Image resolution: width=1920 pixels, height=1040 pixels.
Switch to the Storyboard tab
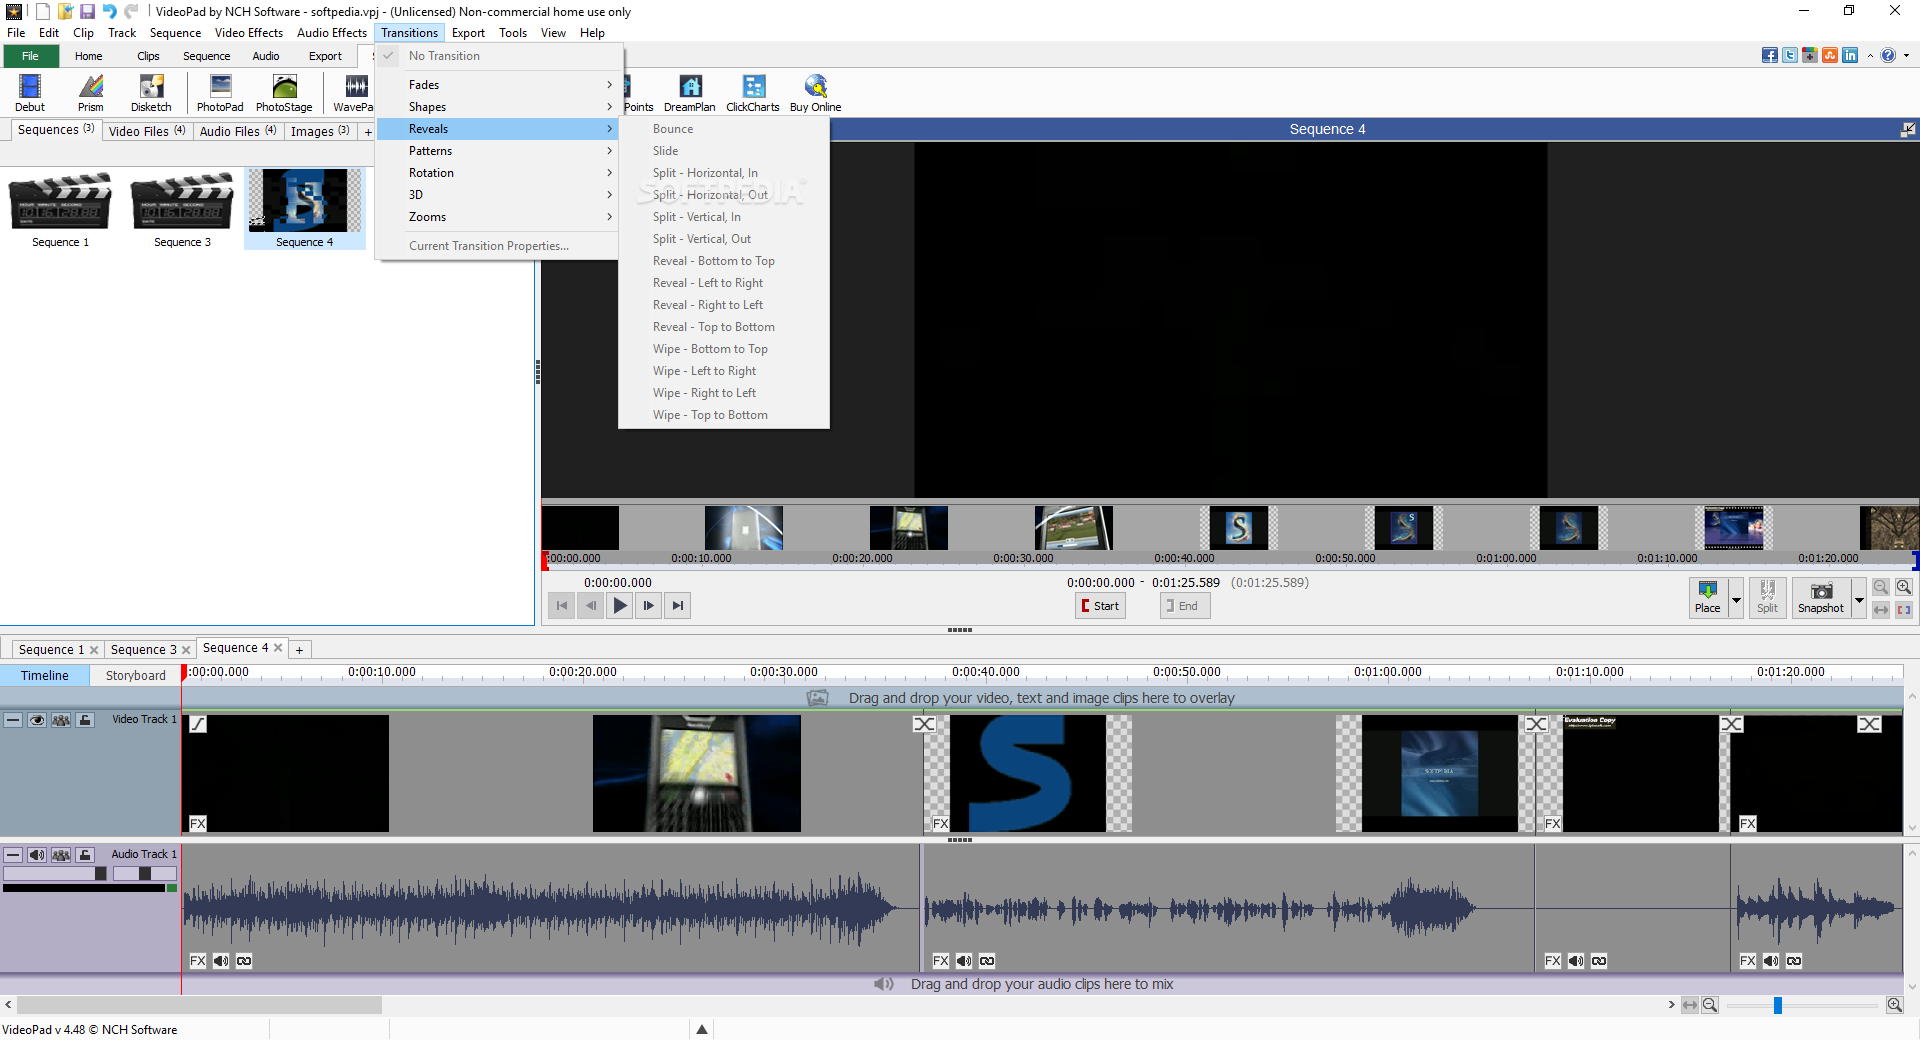[135, 676]
